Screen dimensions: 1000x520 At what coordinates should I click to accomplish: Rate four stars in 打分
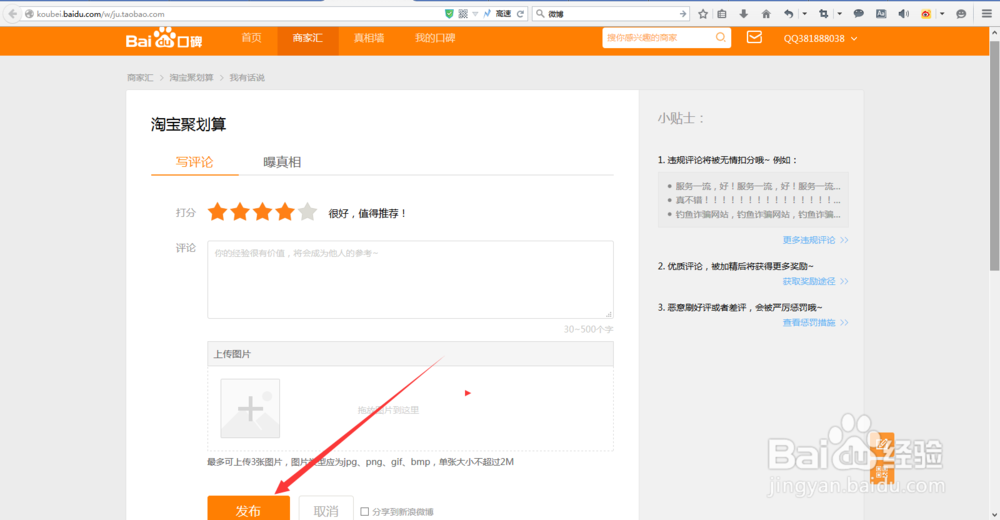[x=285, y=212]
